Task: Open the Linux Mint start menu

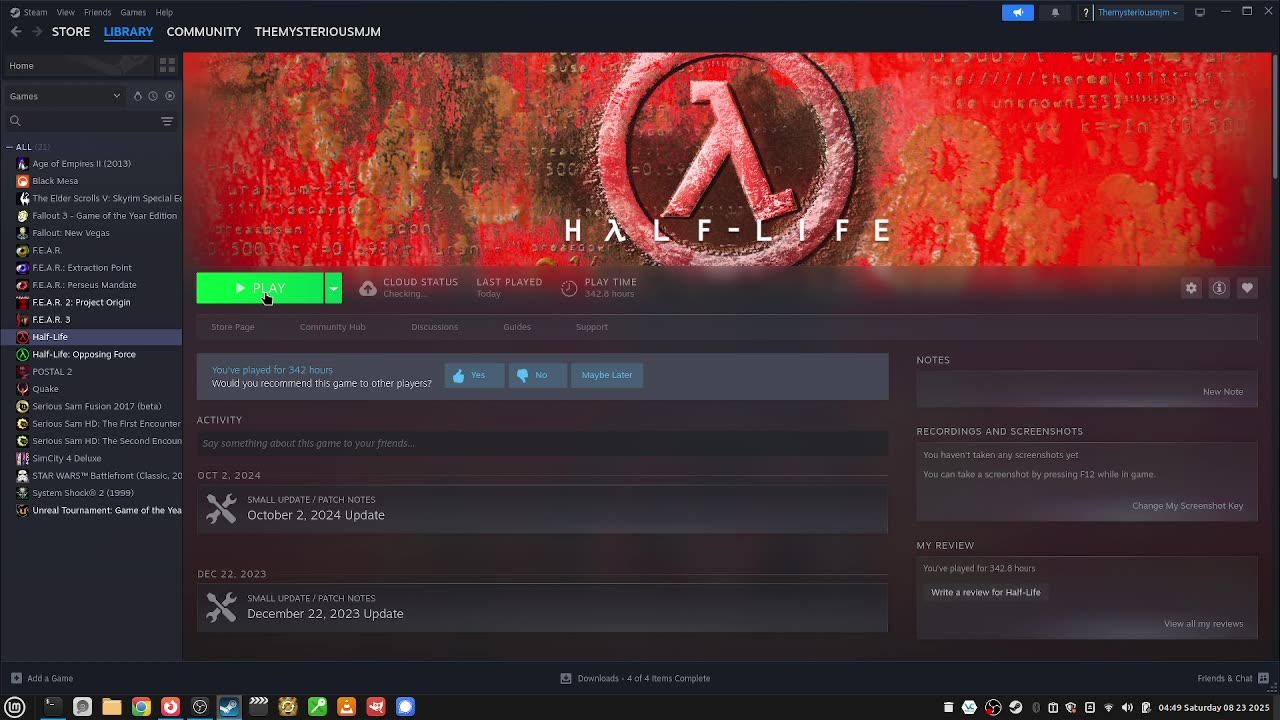Action: (x=15, y=707)
